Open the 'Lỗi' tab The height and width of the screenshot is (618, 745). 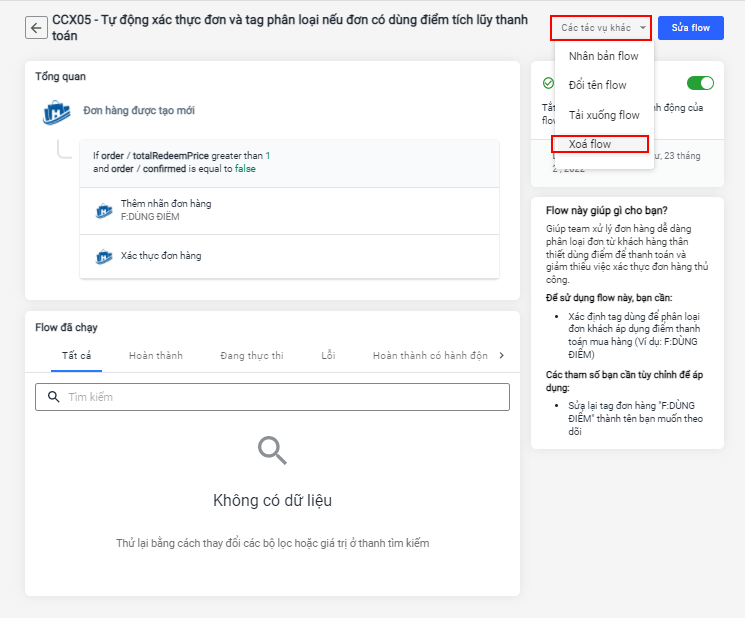click(x=328, y=355)
